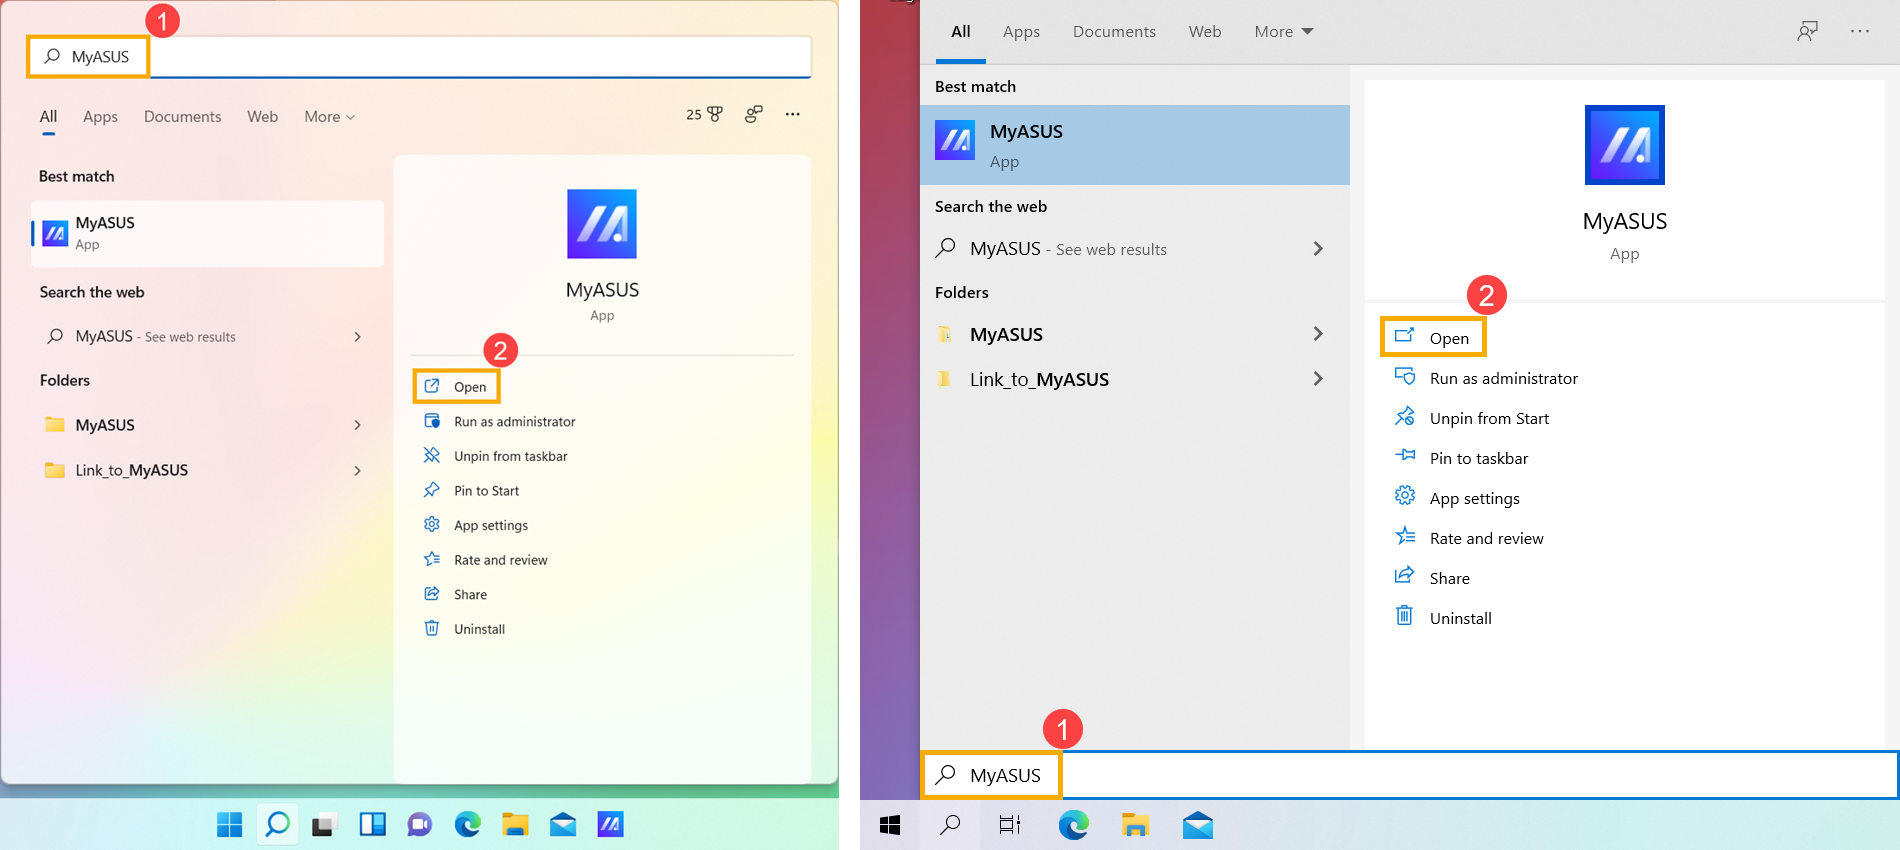Expand MyASUS folder chevron in Windows 11
1900x850 pixels.
coord(357,425)
